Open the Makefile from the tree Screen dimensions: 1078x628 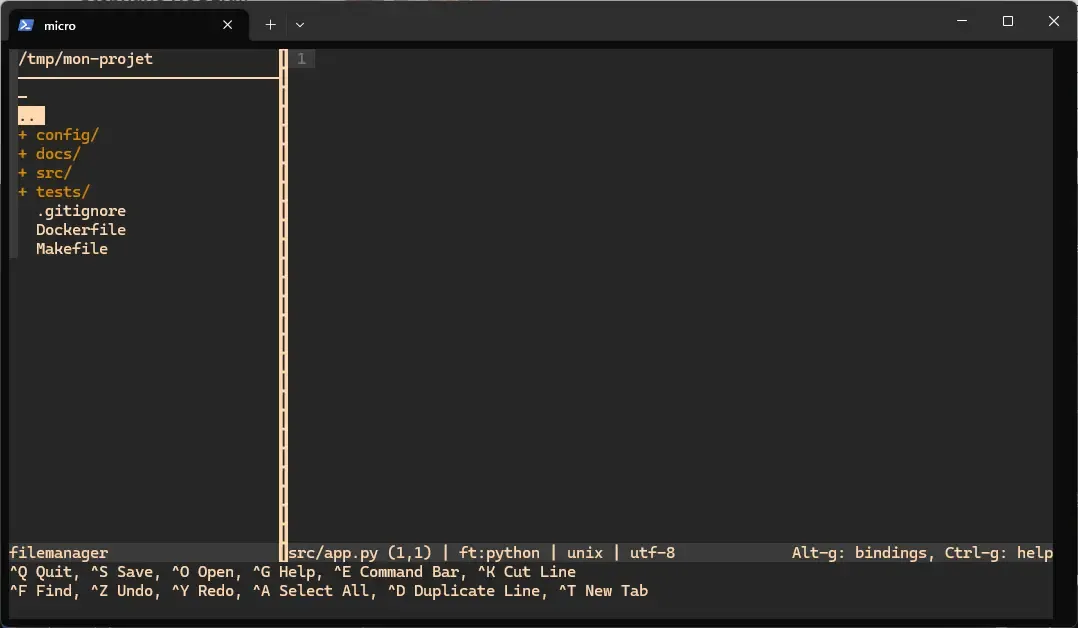point(71,248)
